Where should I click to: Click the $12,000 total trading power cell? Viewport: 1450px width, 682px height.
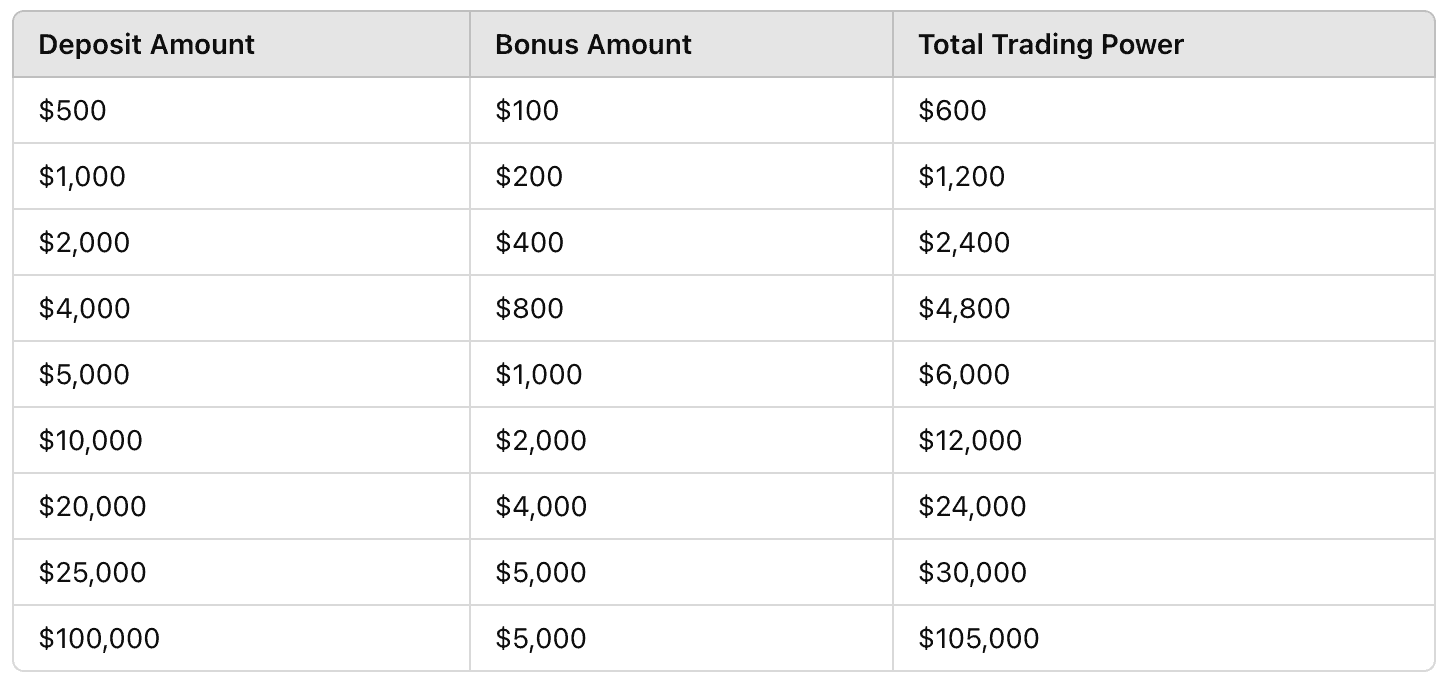[x=970, y=440]
